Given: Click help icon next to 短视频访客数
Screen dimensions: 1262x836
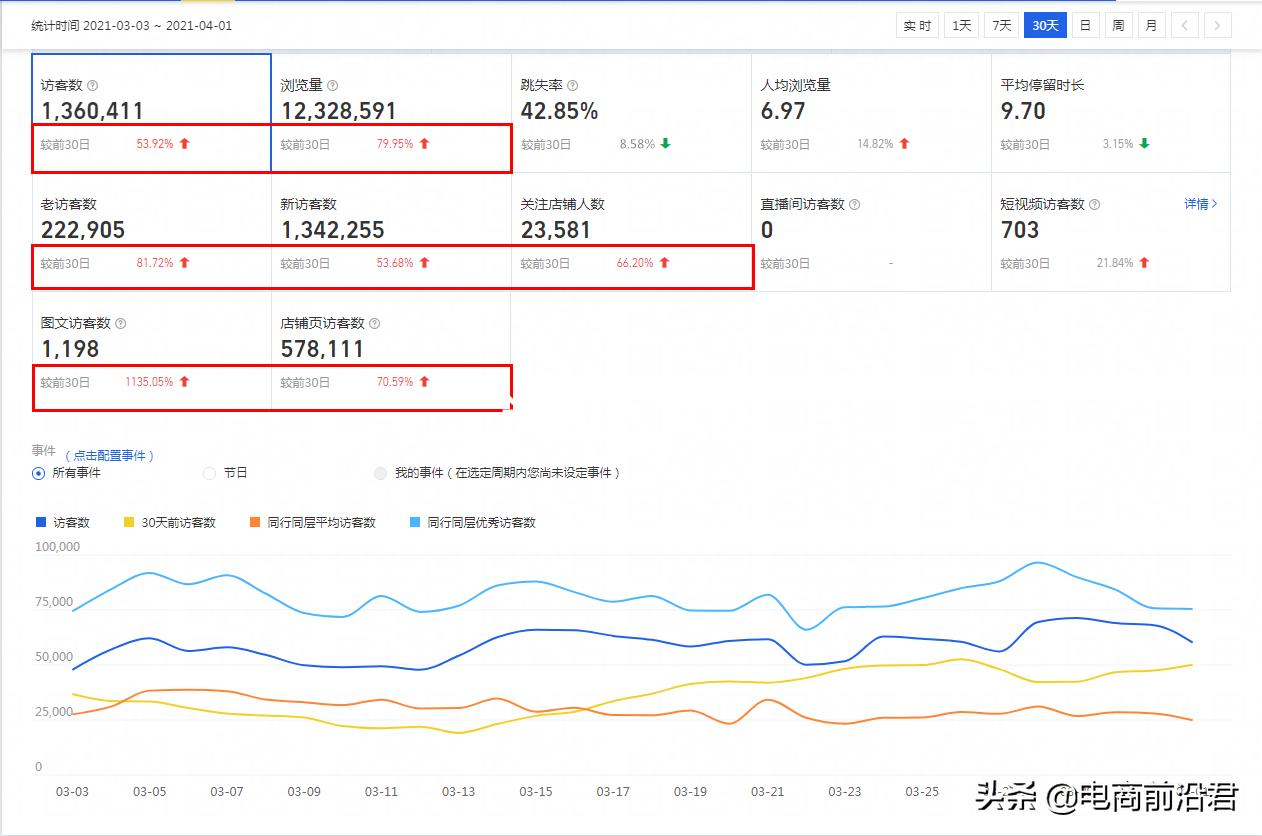Looking at the screenshot, I should click(x=1094, y=205).
